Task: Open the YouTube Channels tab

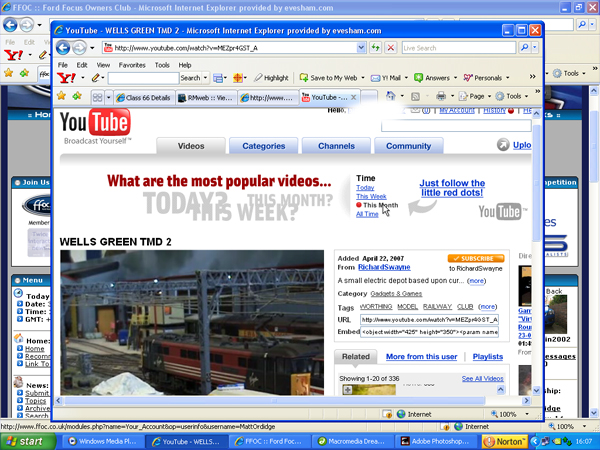Action: pos(336,146)
